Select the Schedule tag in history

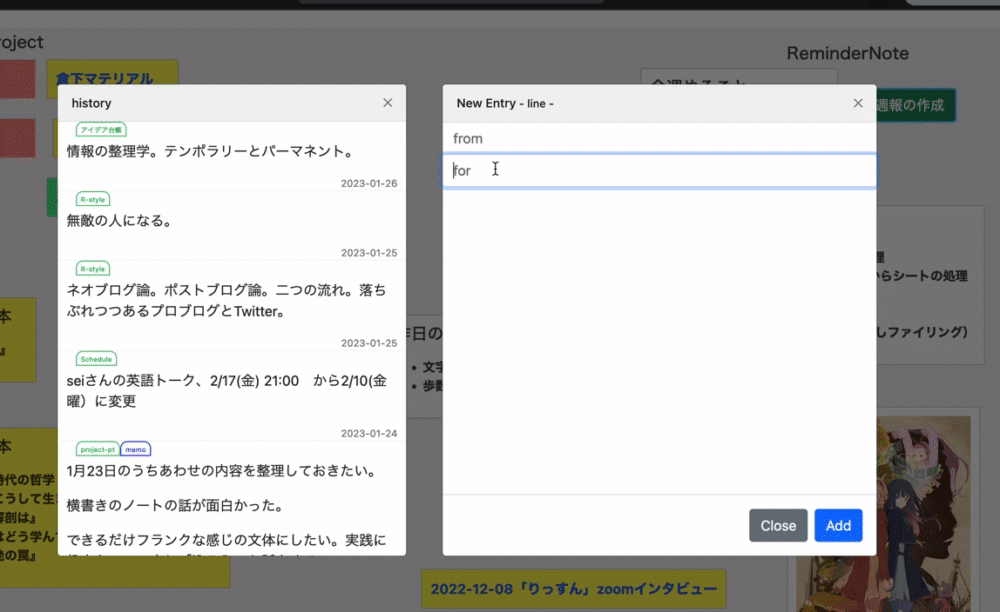[x=96, y=359]
